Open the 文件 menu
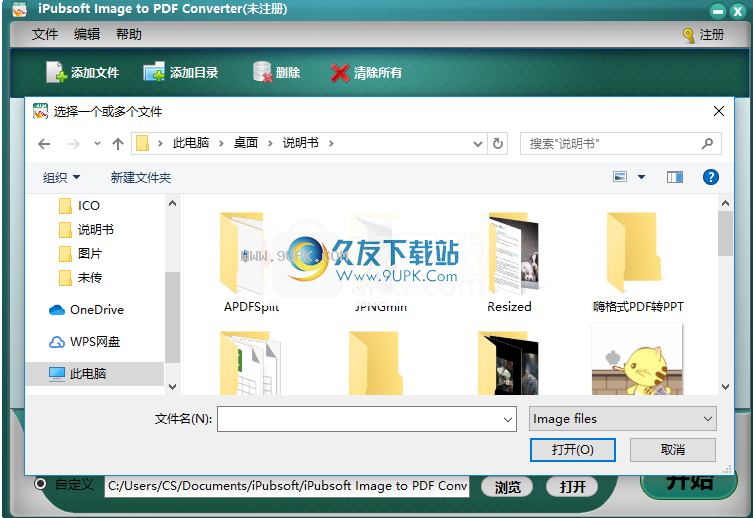 45,34
